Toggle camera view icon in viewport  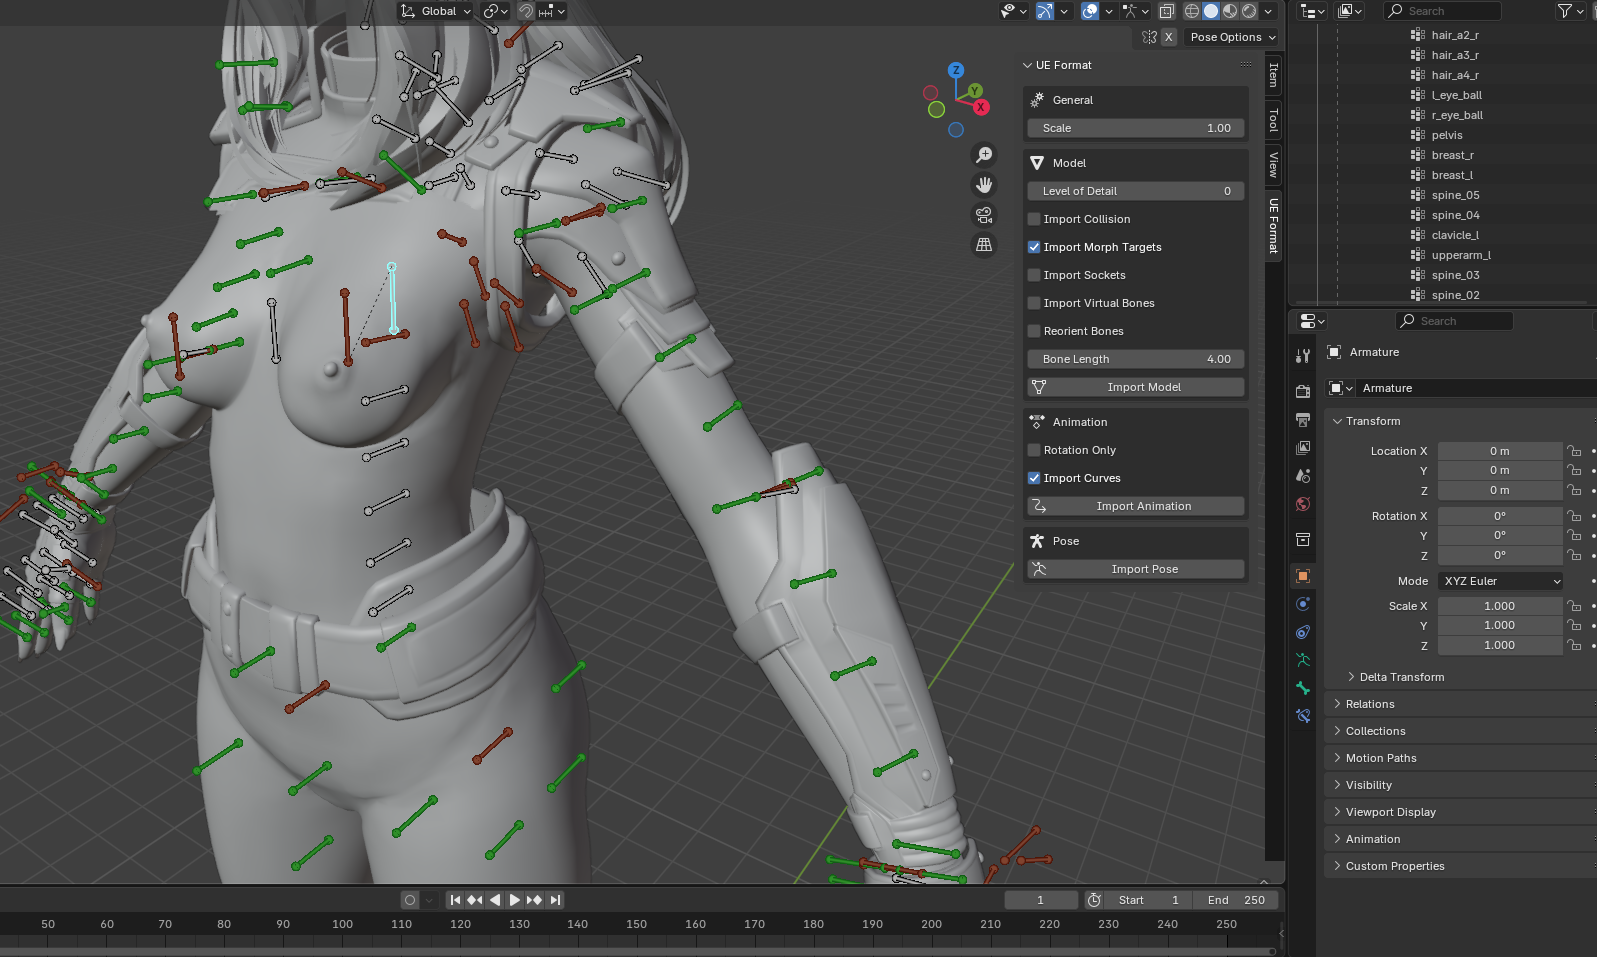984,215
